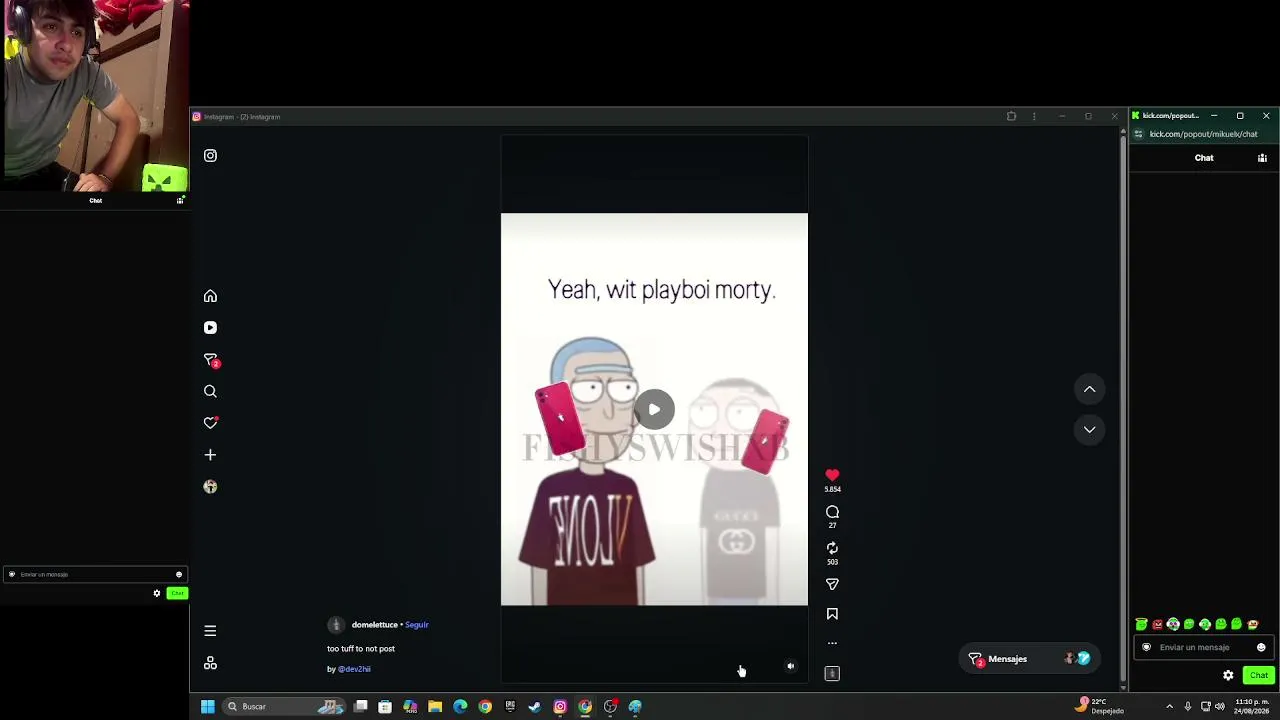Go to Instagram Home feed
This screenshot has height=720, width=1280.
[210, 296]
